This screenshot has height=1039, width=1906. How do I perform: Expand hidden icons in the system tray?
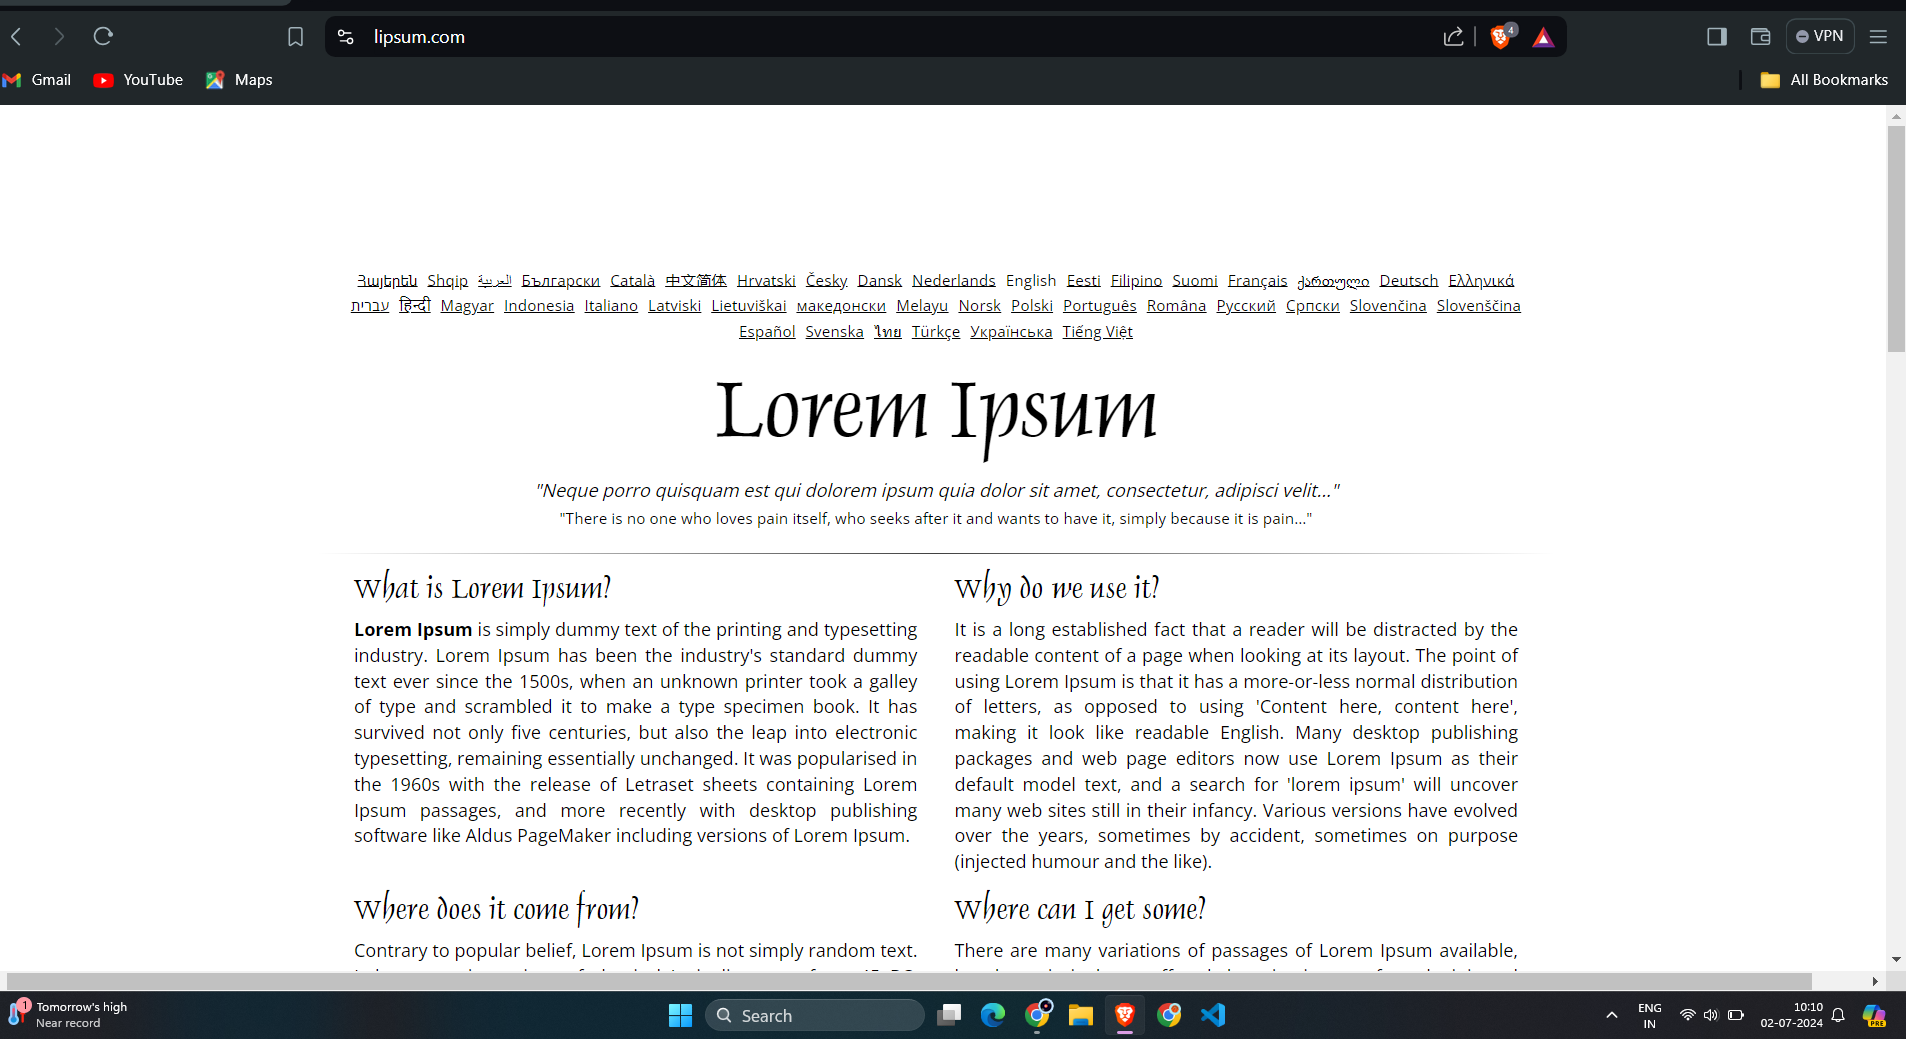click(x=1610, y=1014)
